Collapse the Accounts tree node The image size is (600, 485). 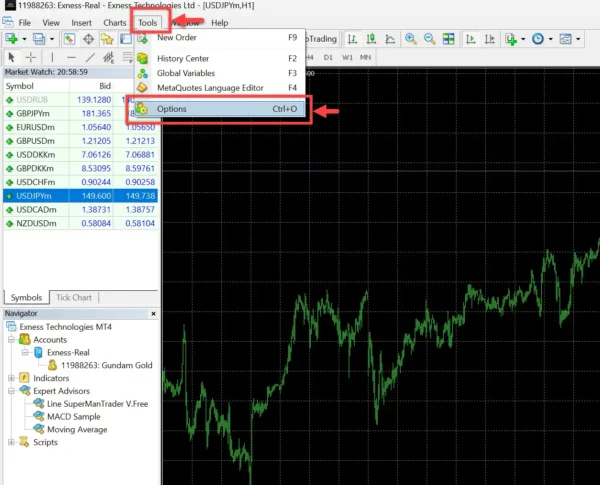(11, 340)
